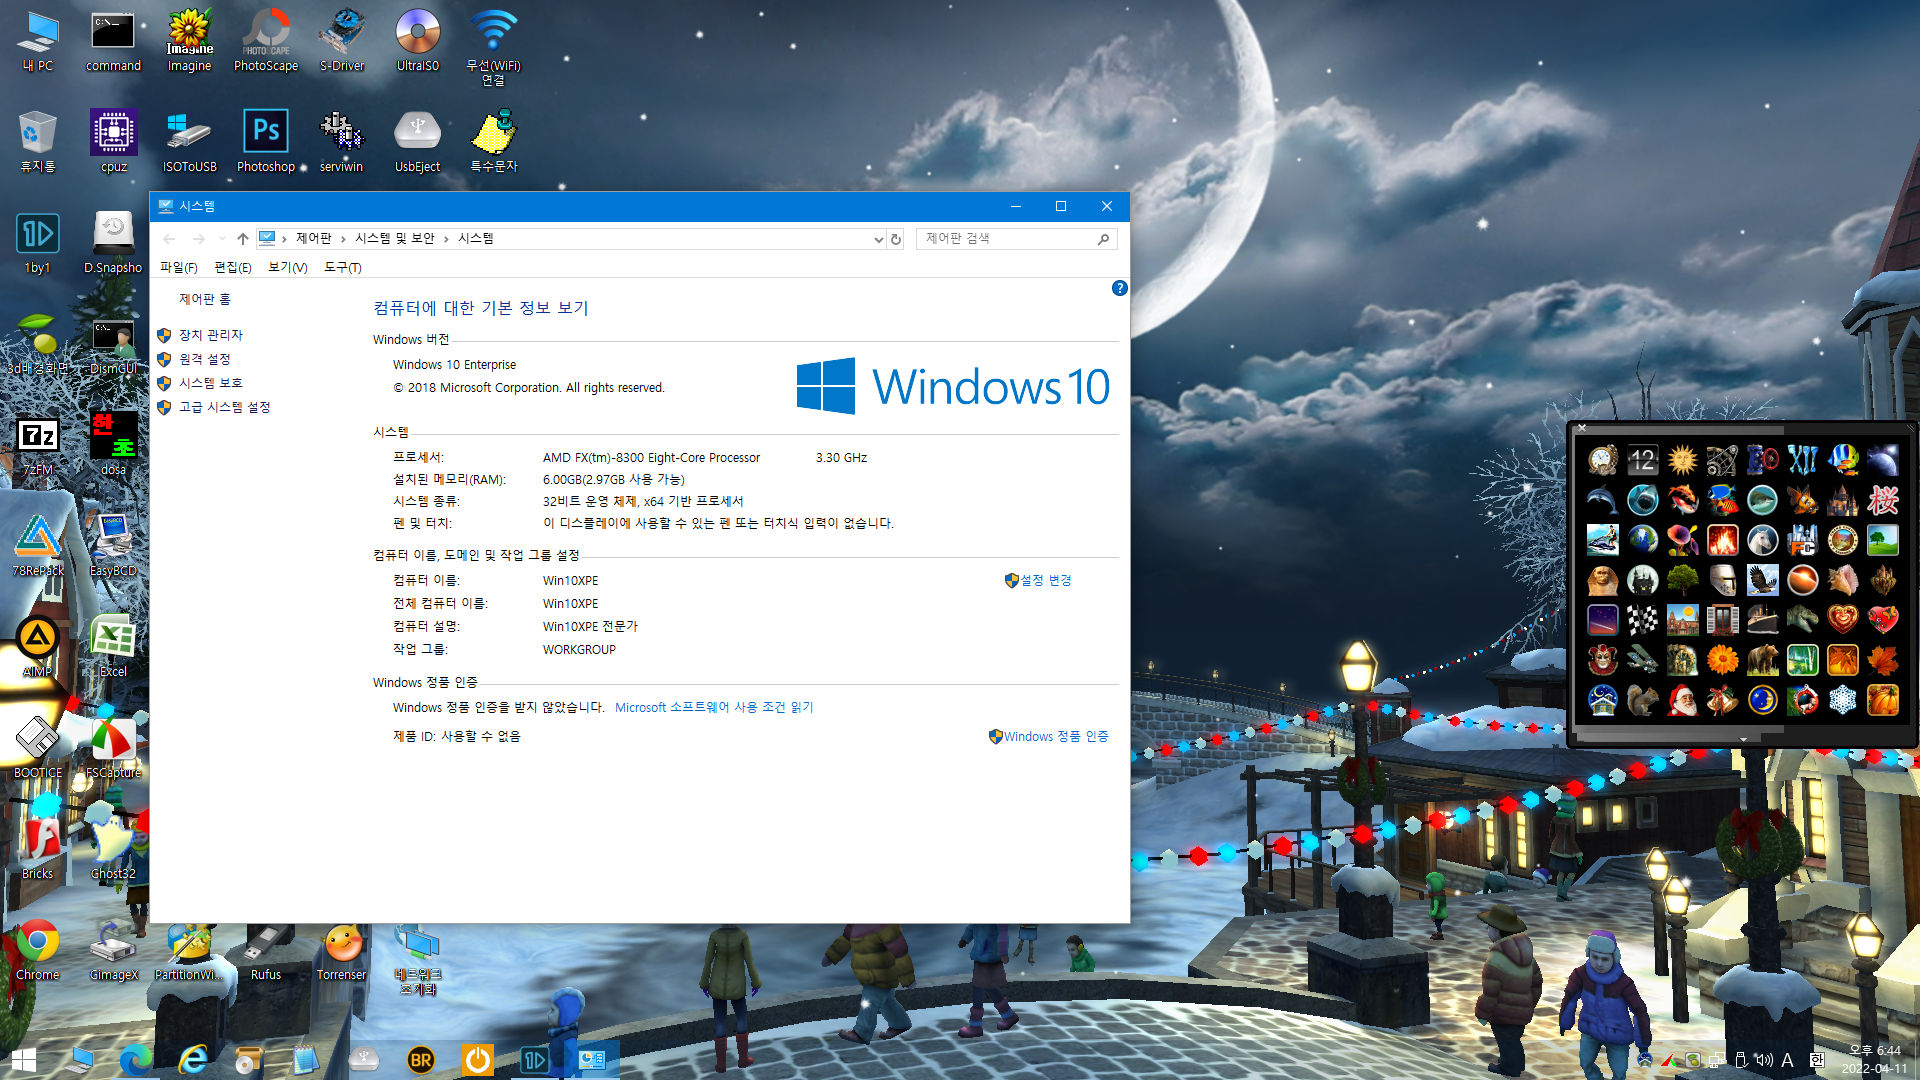
Task: Close the icon widget panel
Action: pos(1581,428)
